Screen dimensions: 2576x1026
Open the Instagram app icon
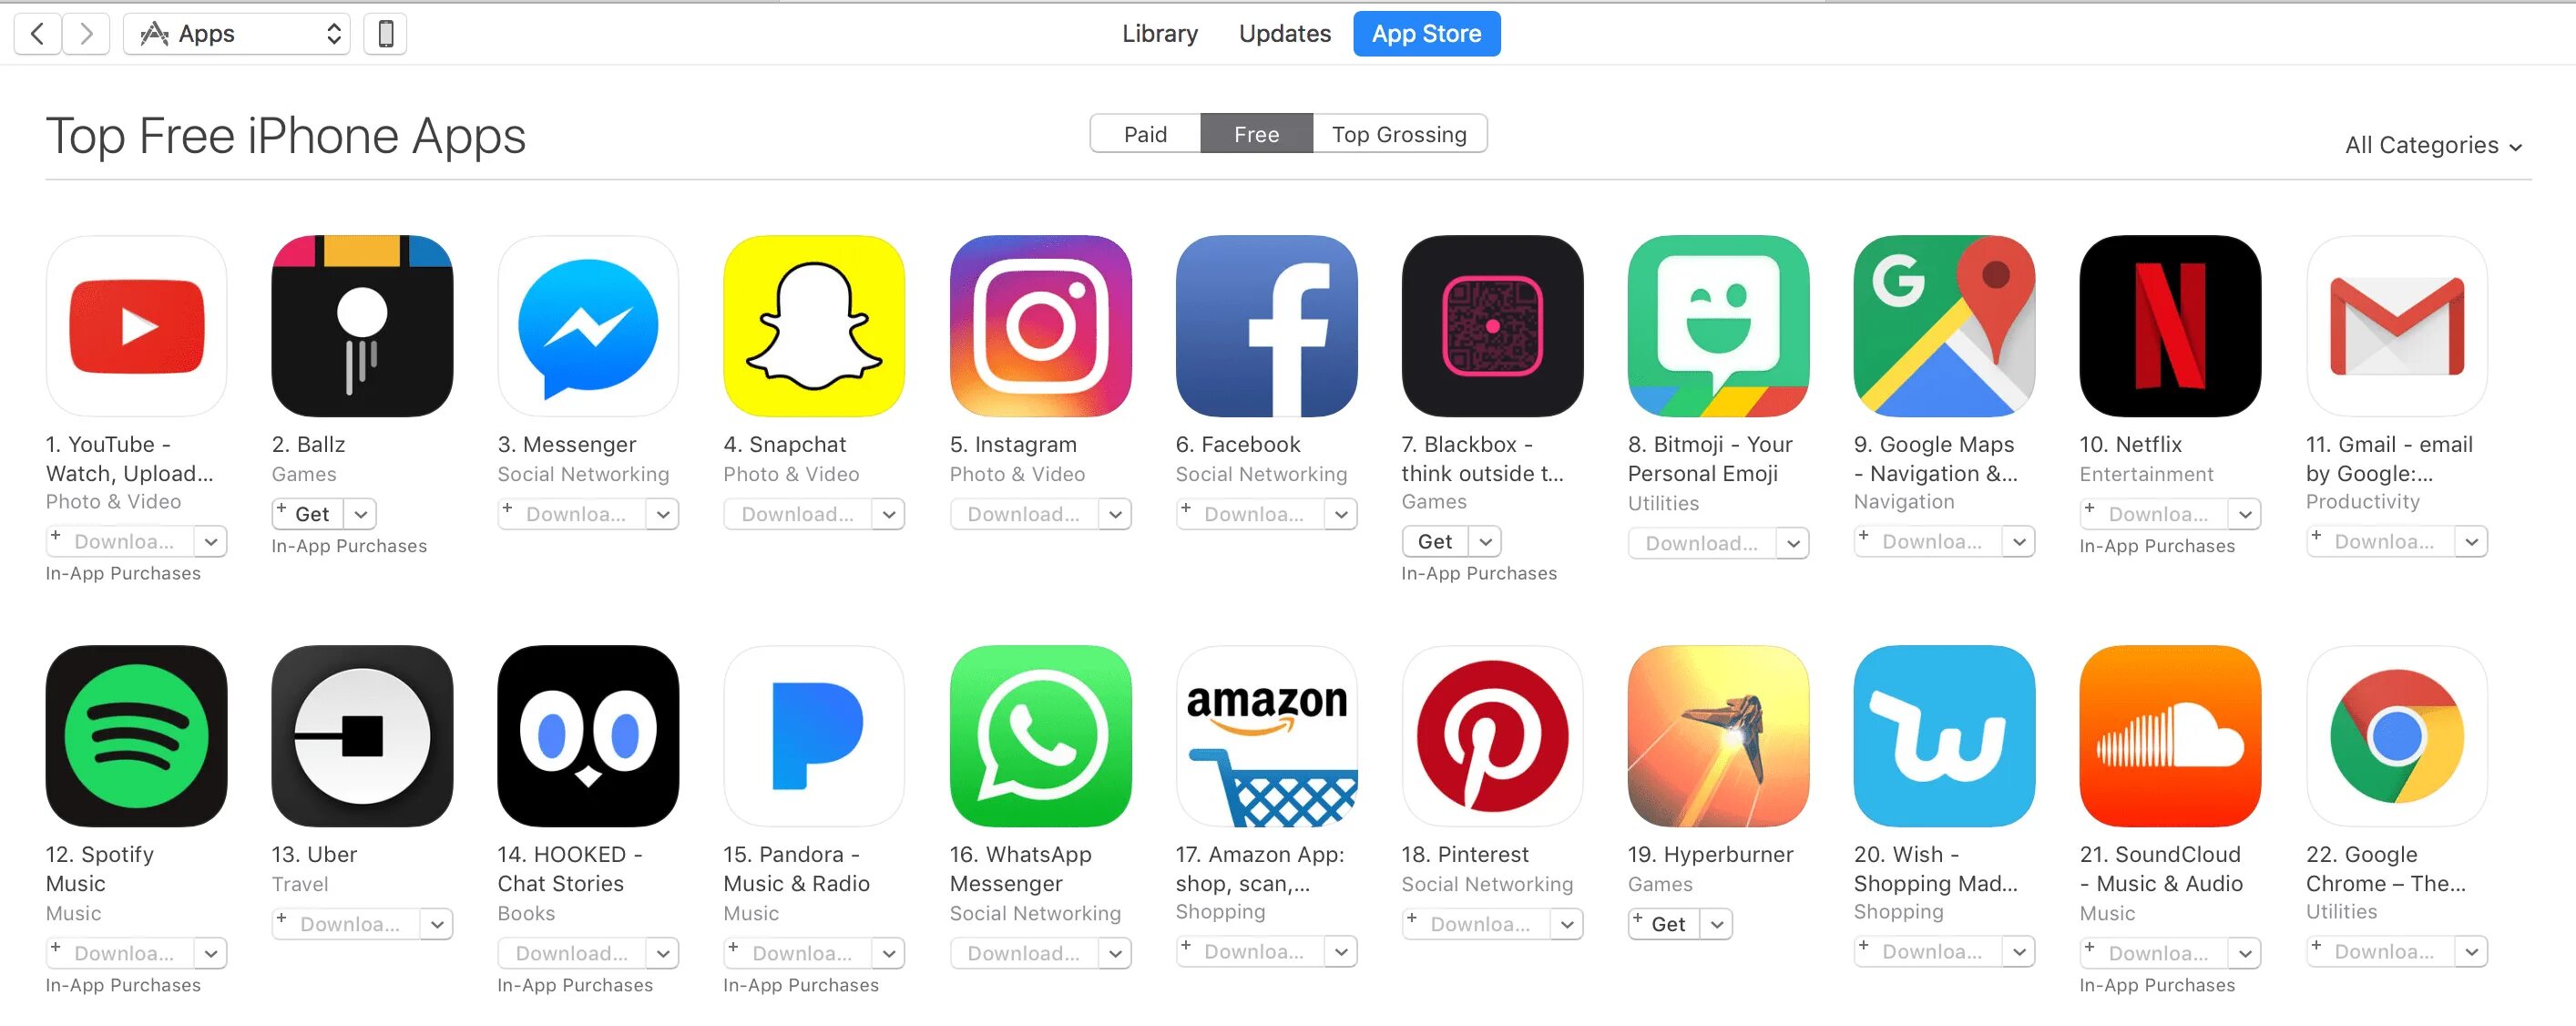click(1040, 326)
